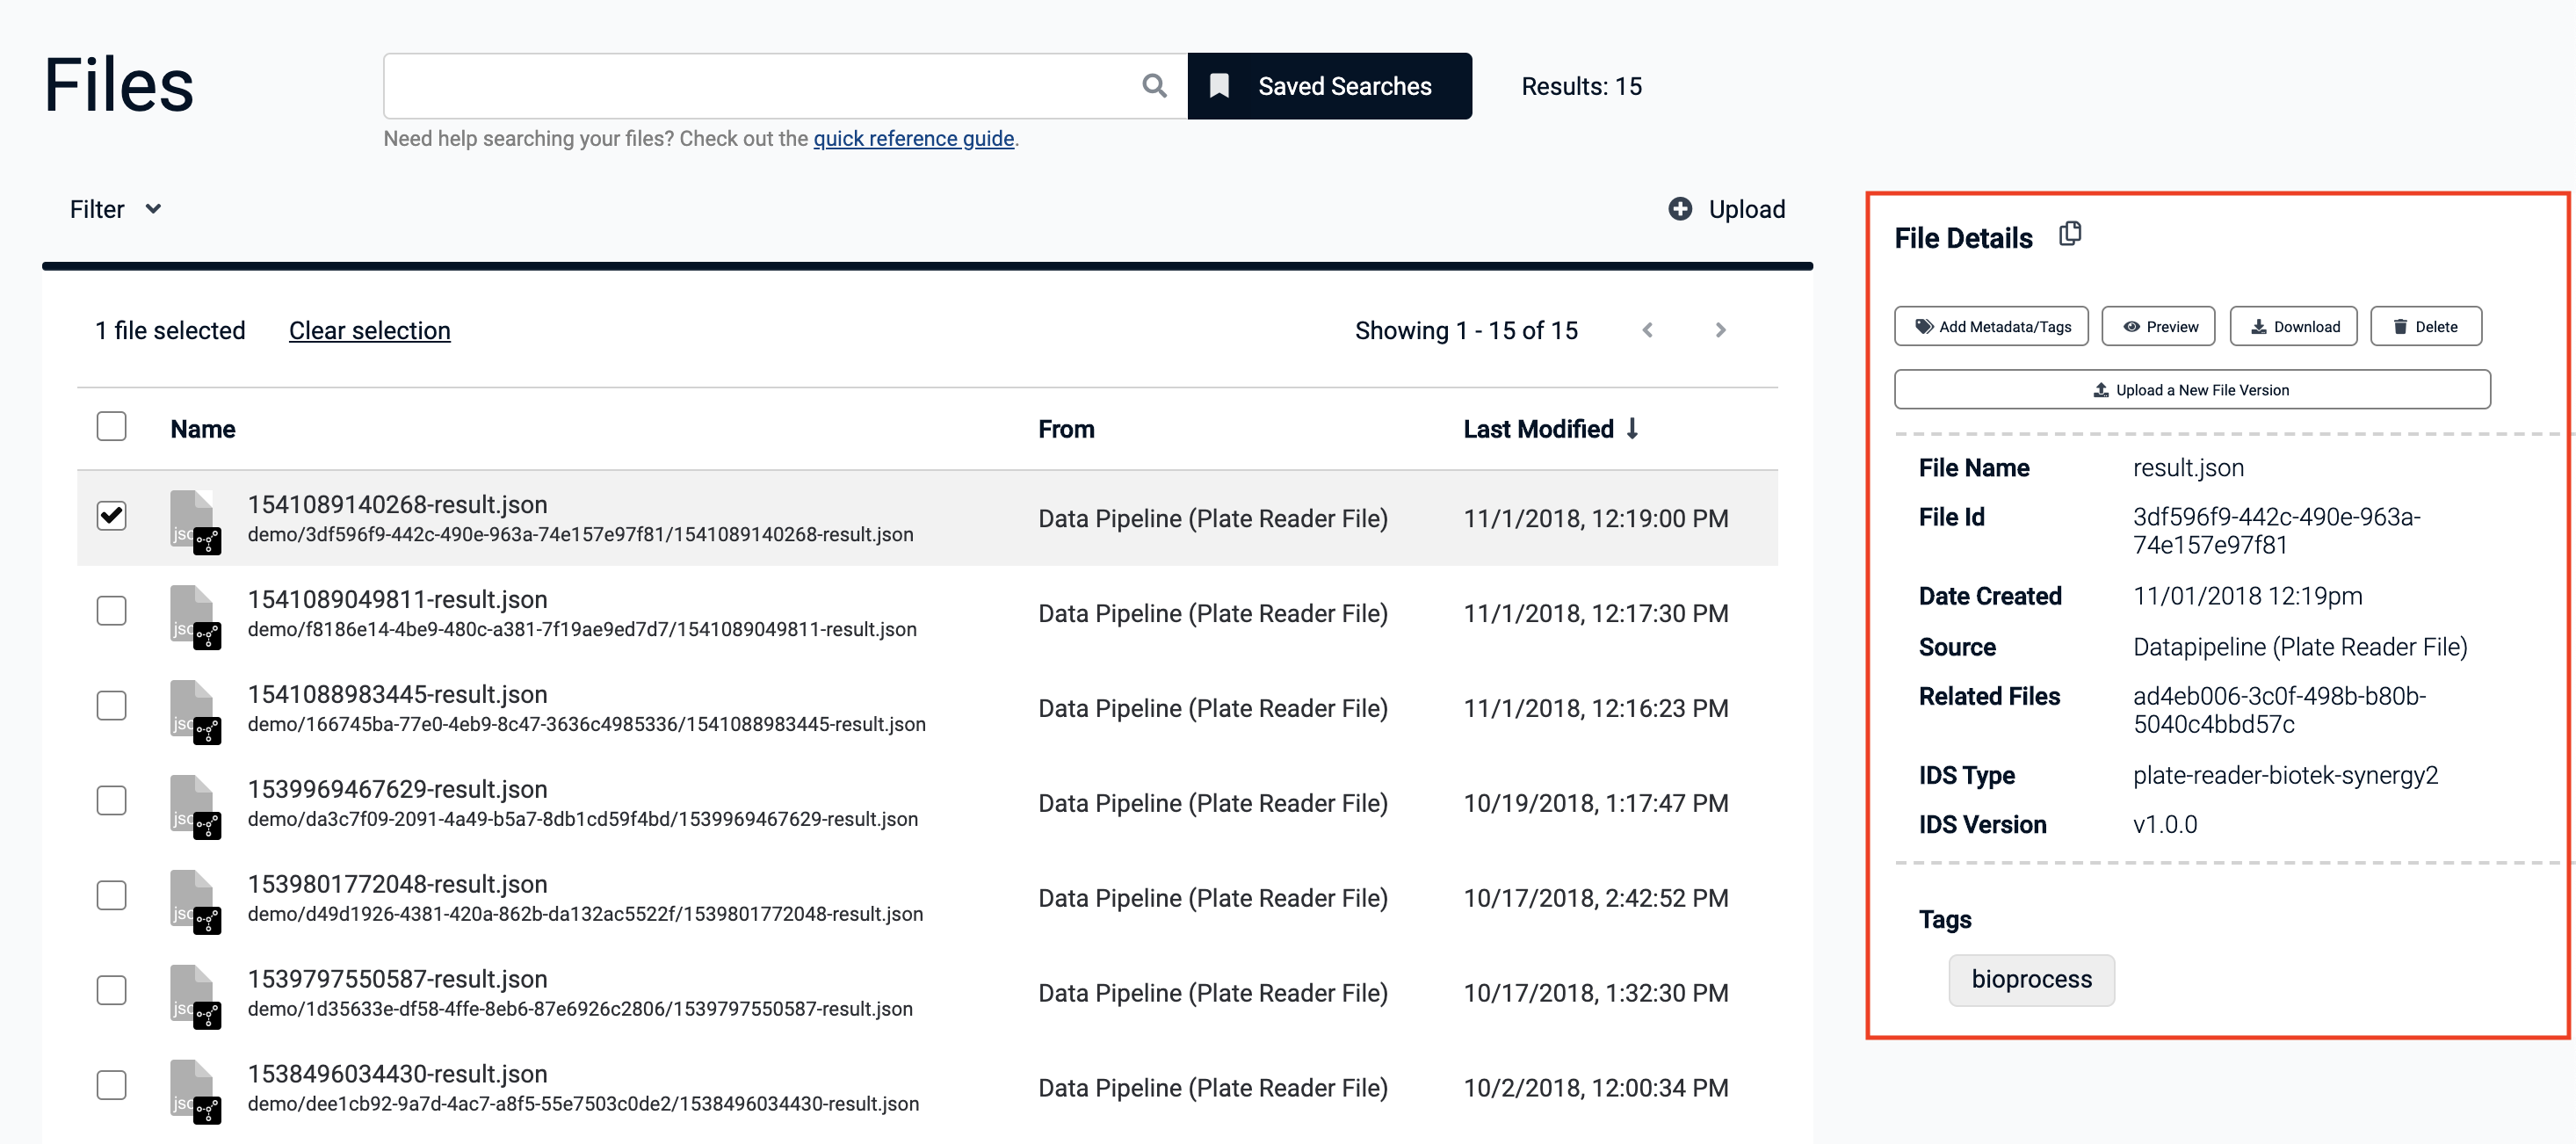
Task: Sort by Last Modified arrow
Action: click(x=1632, y=429)
